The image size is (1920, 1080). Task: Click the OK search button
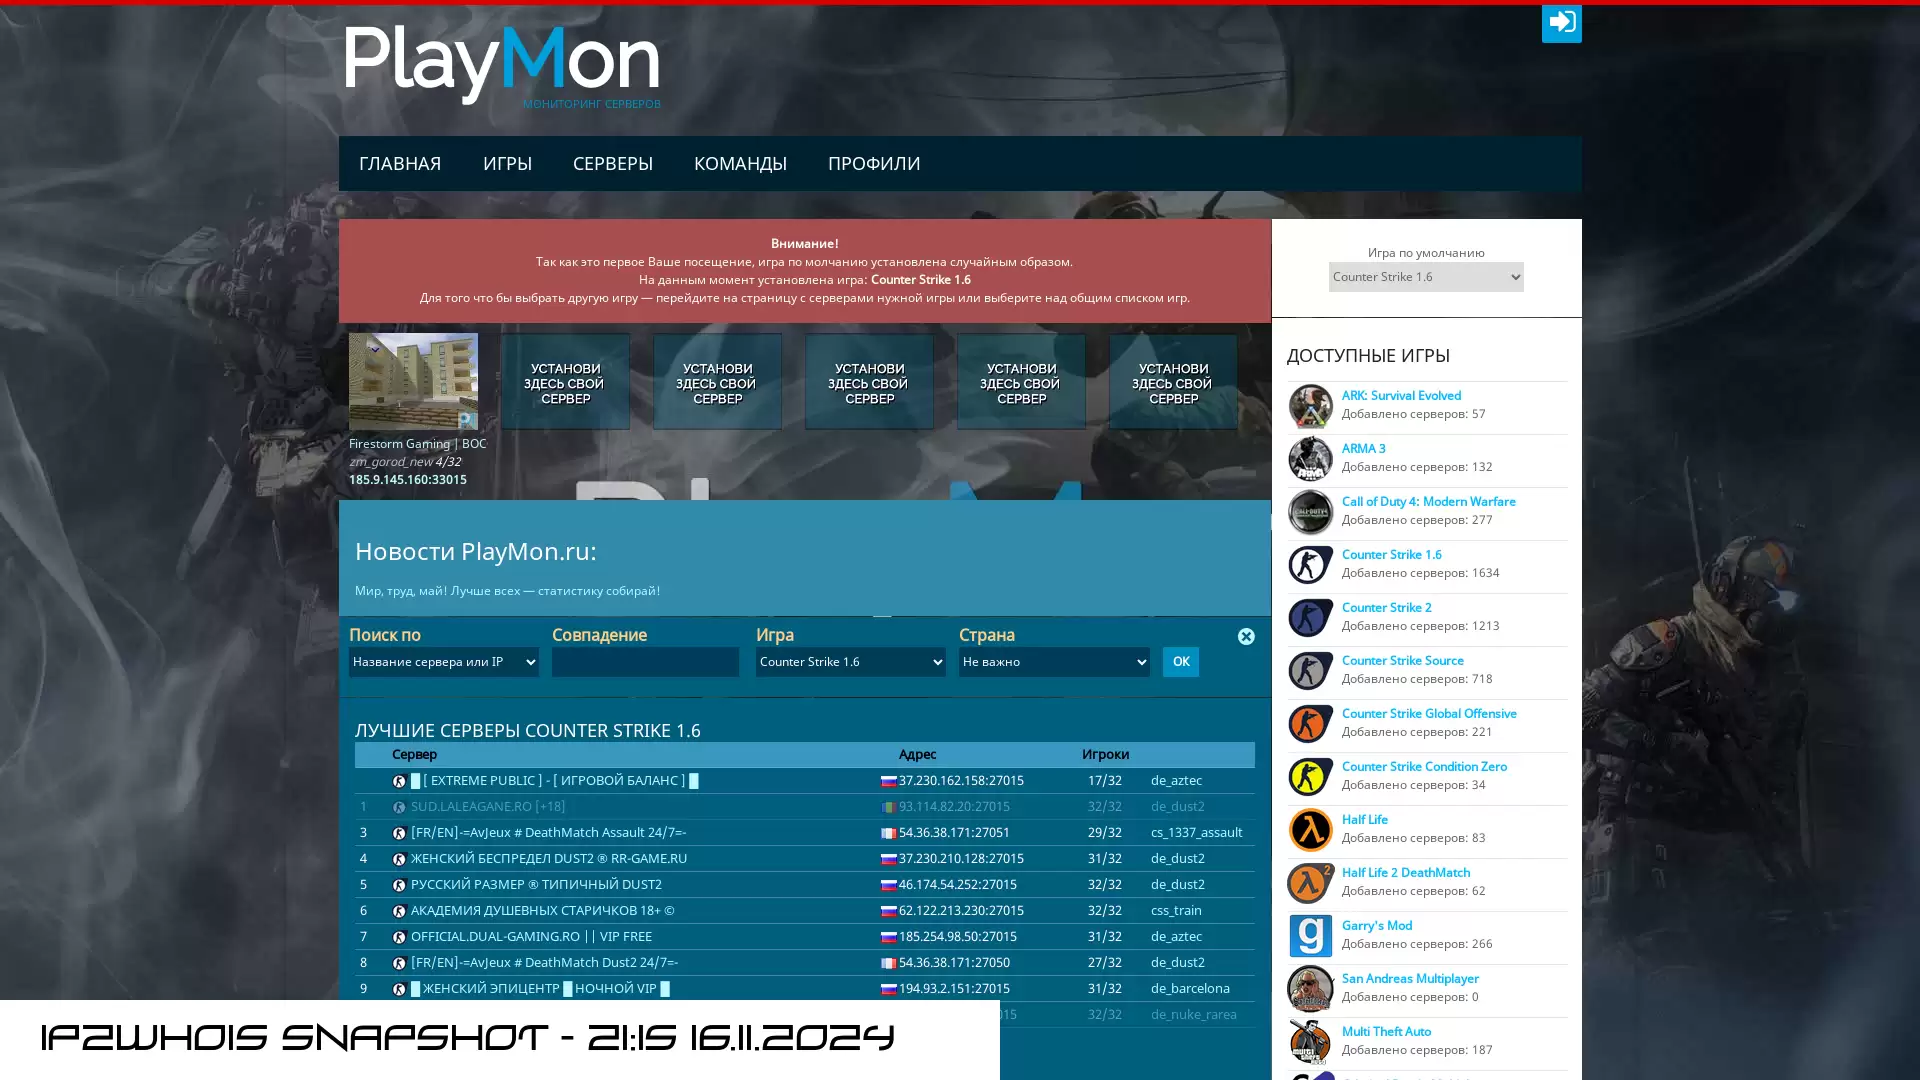(1180, 662)
